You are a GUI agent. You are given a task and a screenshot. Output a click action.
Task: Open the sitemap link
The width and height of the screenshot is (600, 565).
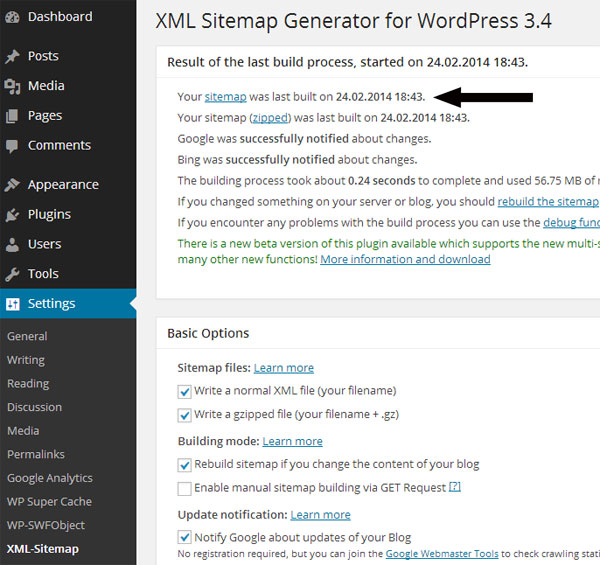click(225, 97)
